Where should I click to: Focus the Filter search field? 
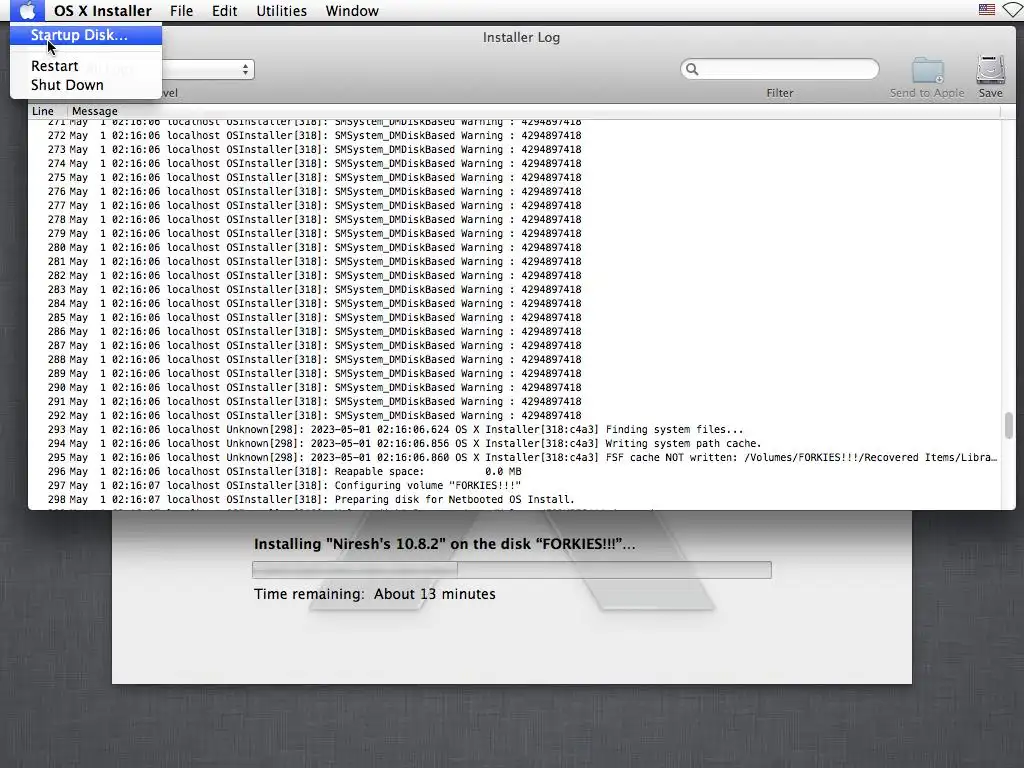point(780,69)
